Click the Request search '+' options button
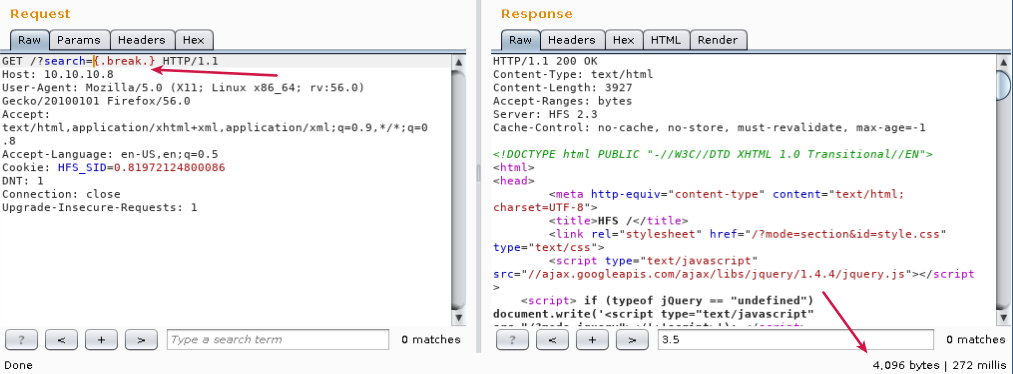The height and width of the screenshot is (374, 1013). coord(101,339)
